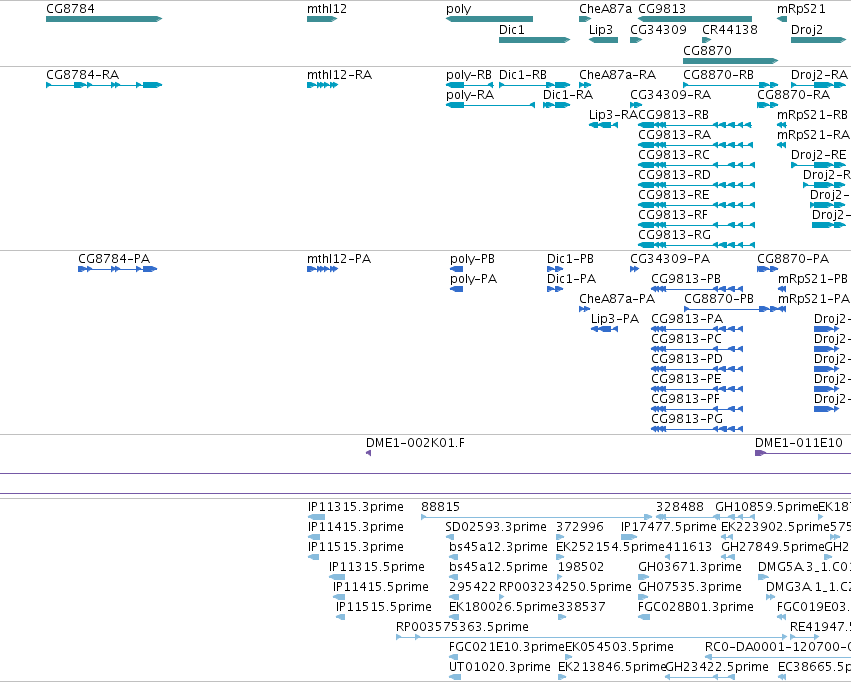Click the IP11315.3prime EST label
Image resolution: width=851 pixels, height=682 pixels.
pyautogui.click(x=355, y=507)
